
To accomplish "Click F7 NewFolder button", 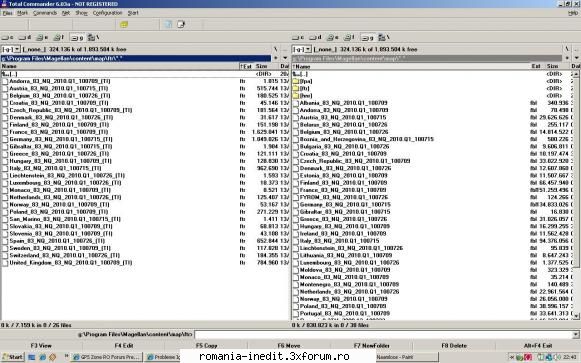I will (372, 346).
